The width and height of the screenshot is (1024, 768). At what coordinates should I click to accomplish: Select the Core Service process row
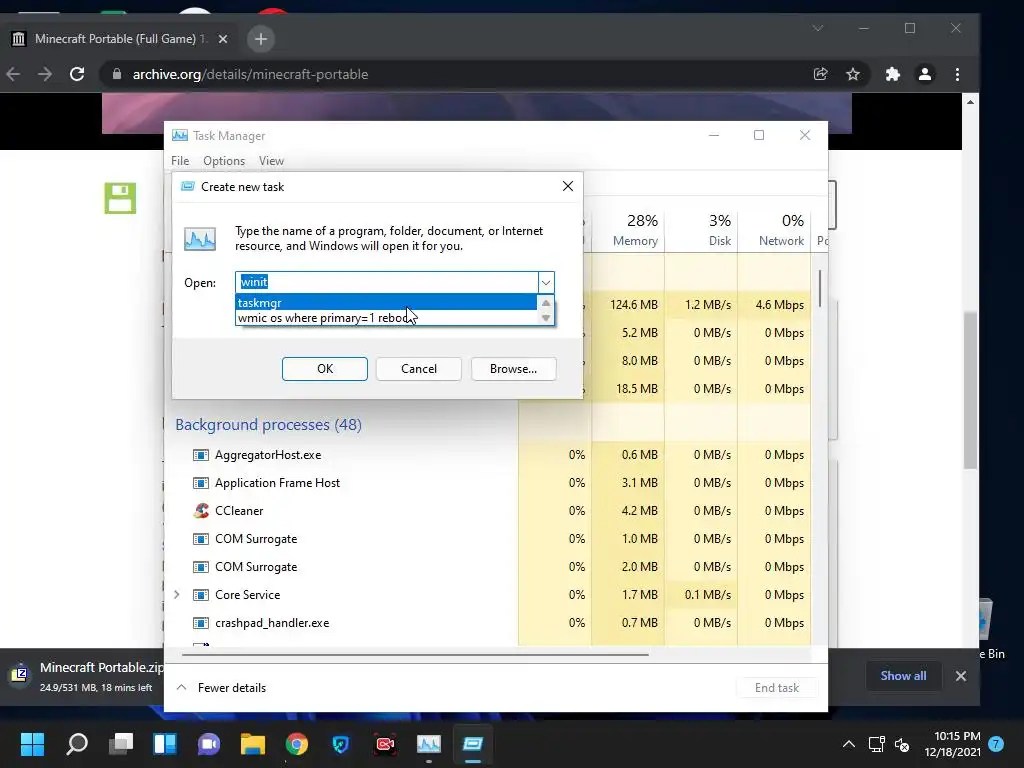click(488, 595)
